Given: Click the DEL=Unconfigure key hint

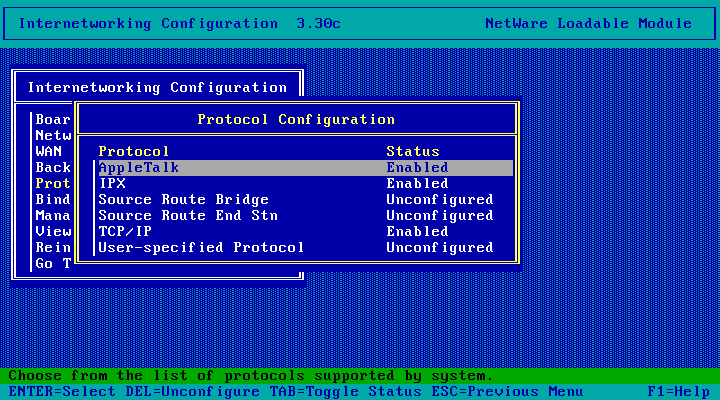Looking at the screenshot, I should 192,392.
